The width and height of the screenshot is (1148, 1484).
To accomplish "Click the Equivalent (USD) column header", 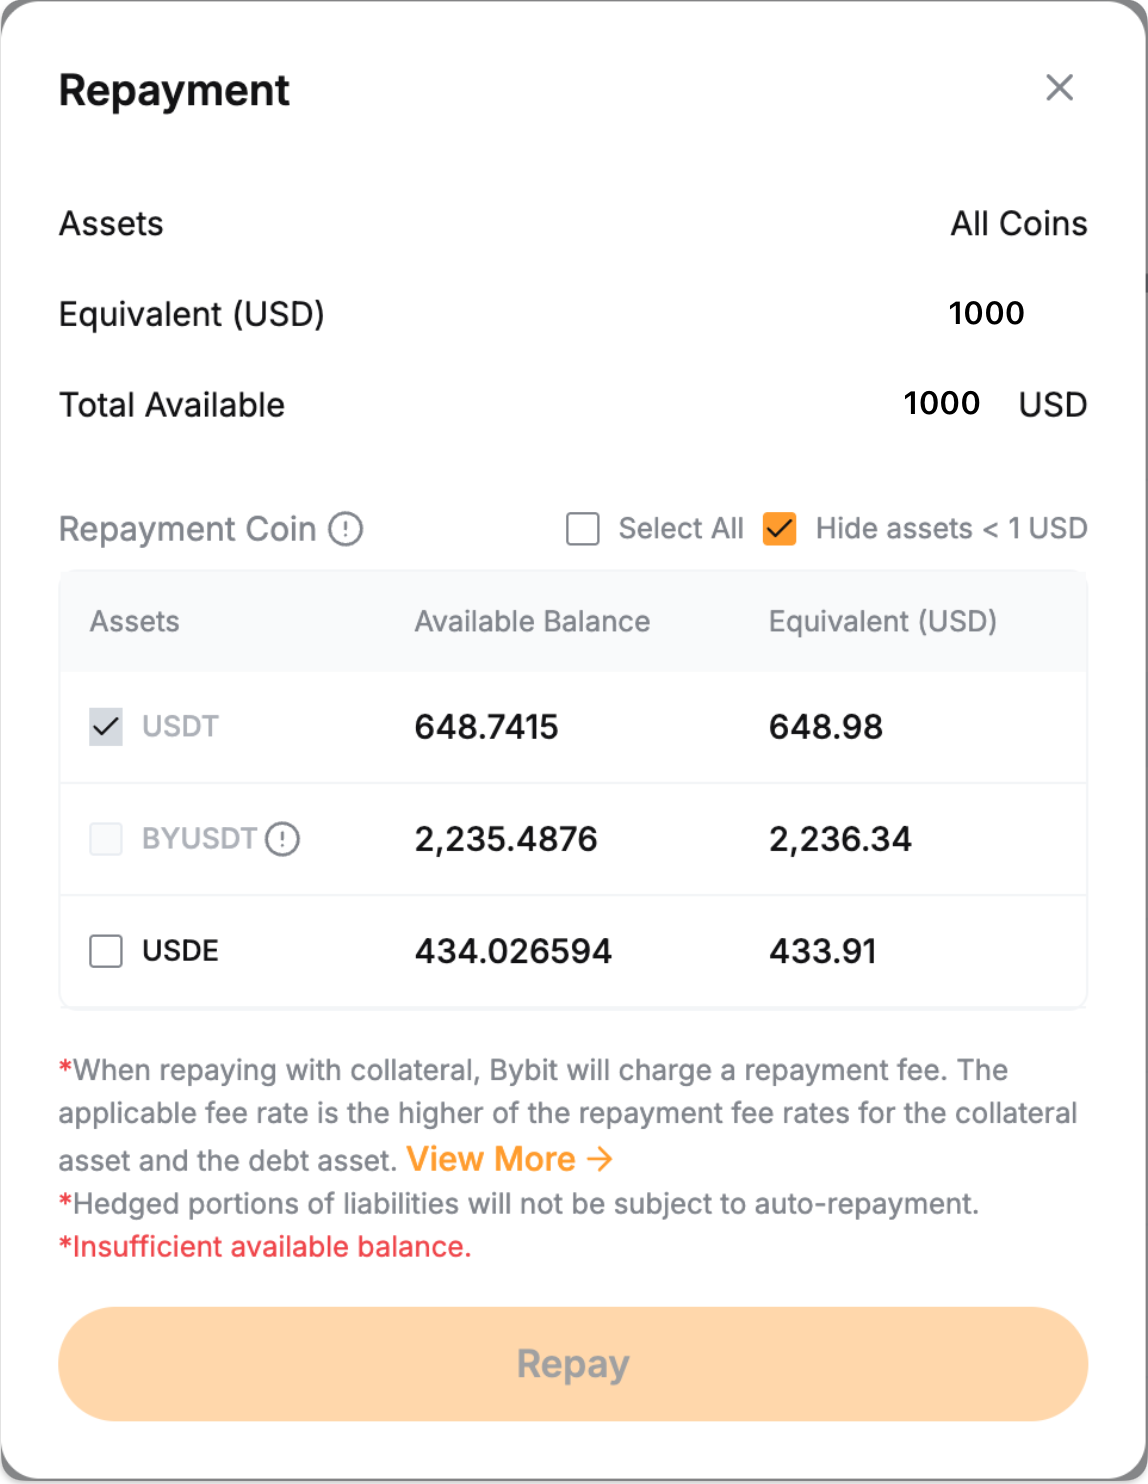I will point(882,621).
